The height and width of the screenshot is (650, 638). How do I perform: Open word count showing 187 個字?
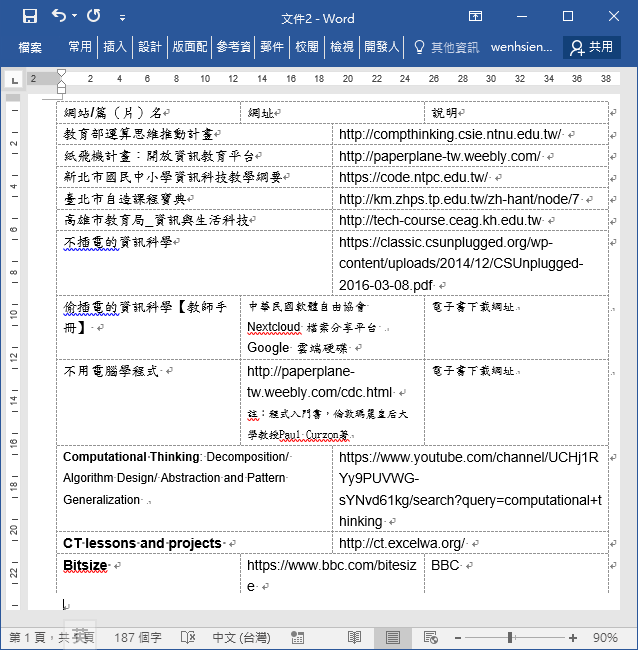click(138, 638)
